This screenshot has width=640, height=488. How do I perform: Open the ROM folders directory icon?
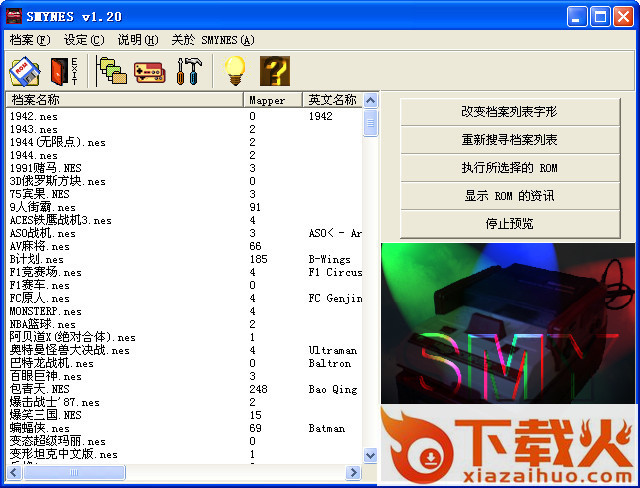(113, 71)
